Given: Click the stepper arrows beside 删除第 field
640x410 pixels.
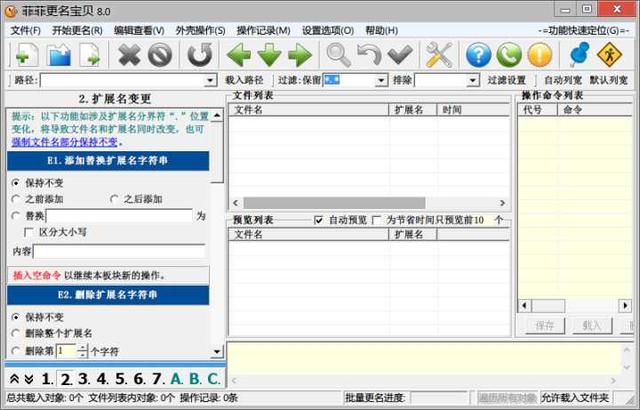Looking at the screenshot, I should [x=82, y=351].
